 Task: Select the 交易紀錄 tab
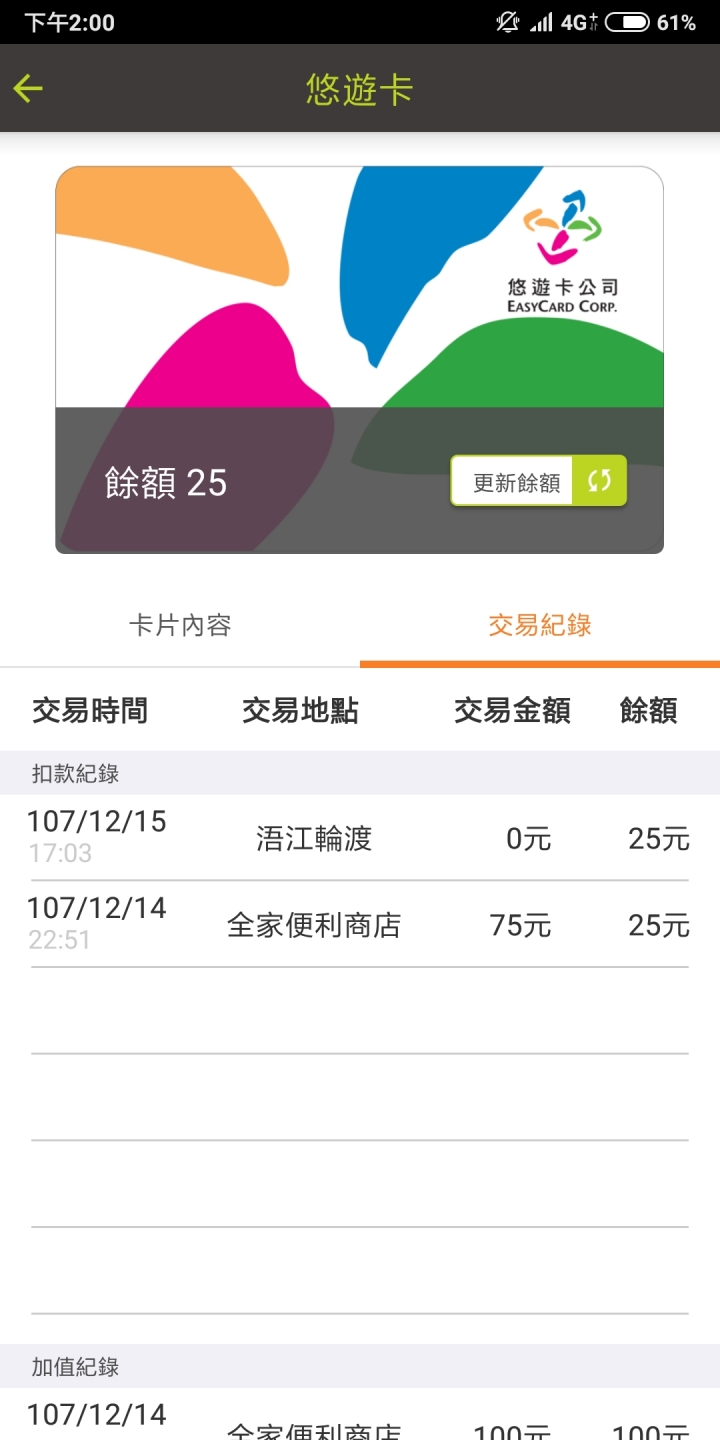(540, 626)
